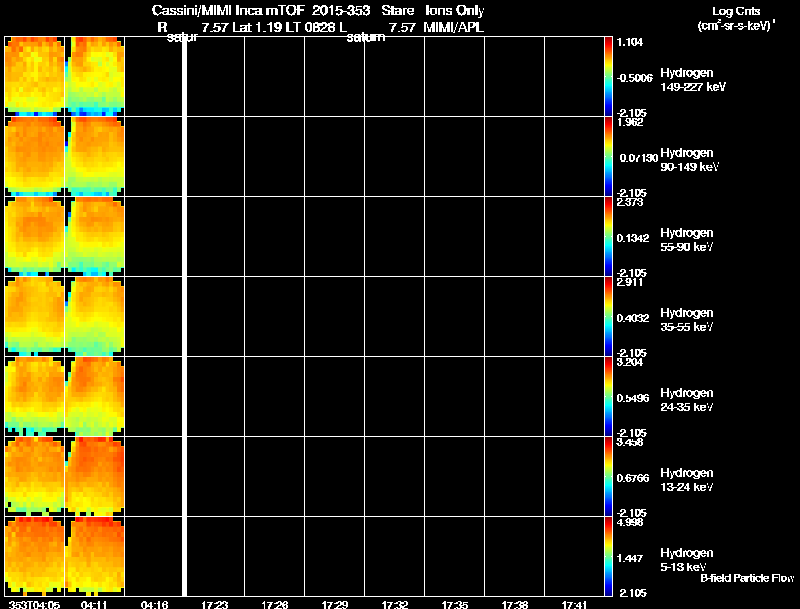Click the 04:11 image in the 35-55 keV row
The image size is (800, 609).
(95, 317)
